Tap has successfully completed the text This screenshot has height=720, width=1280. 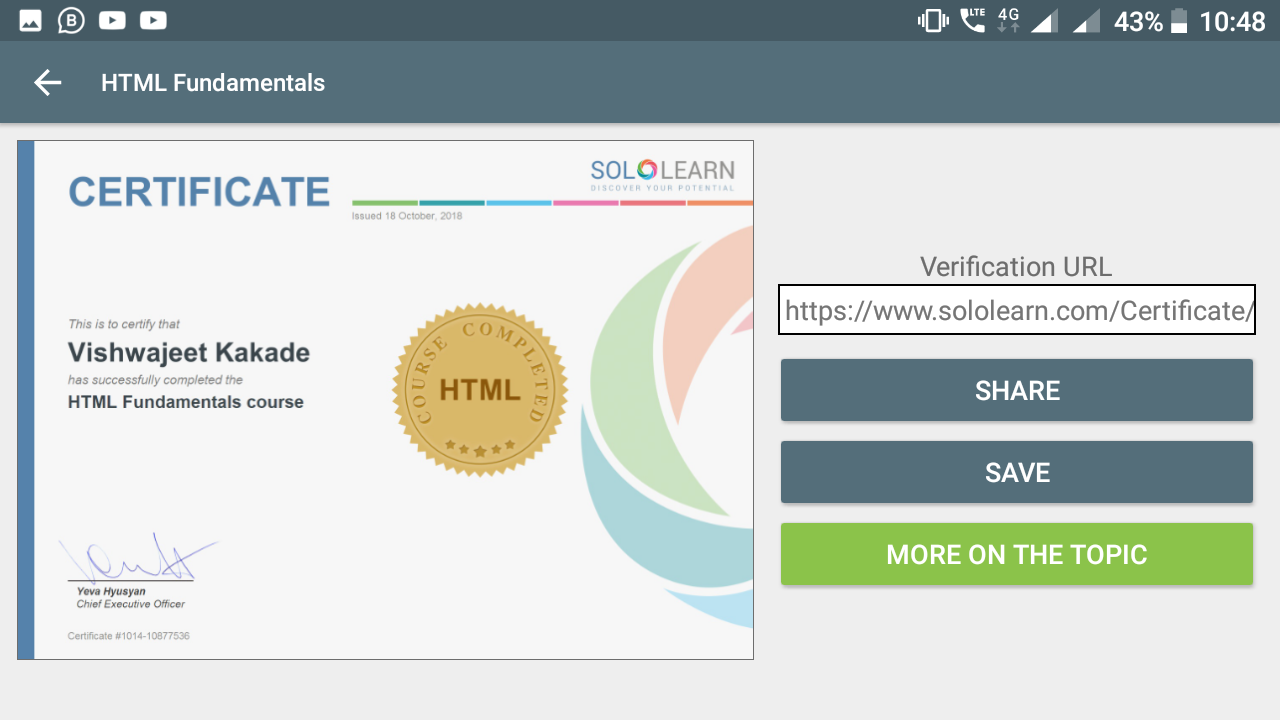tap(155, 380)
